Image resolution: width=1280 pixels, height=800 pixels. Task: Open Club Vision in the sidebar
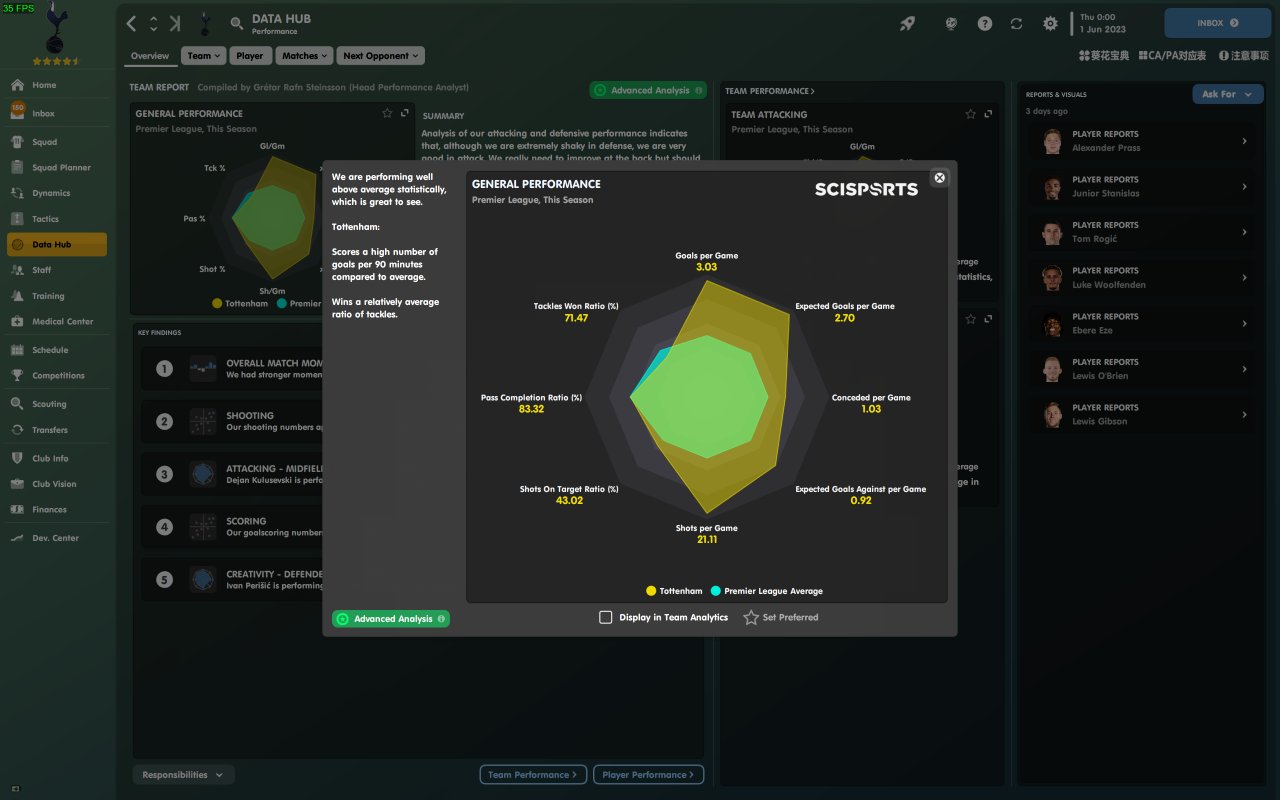pos(57,484)
